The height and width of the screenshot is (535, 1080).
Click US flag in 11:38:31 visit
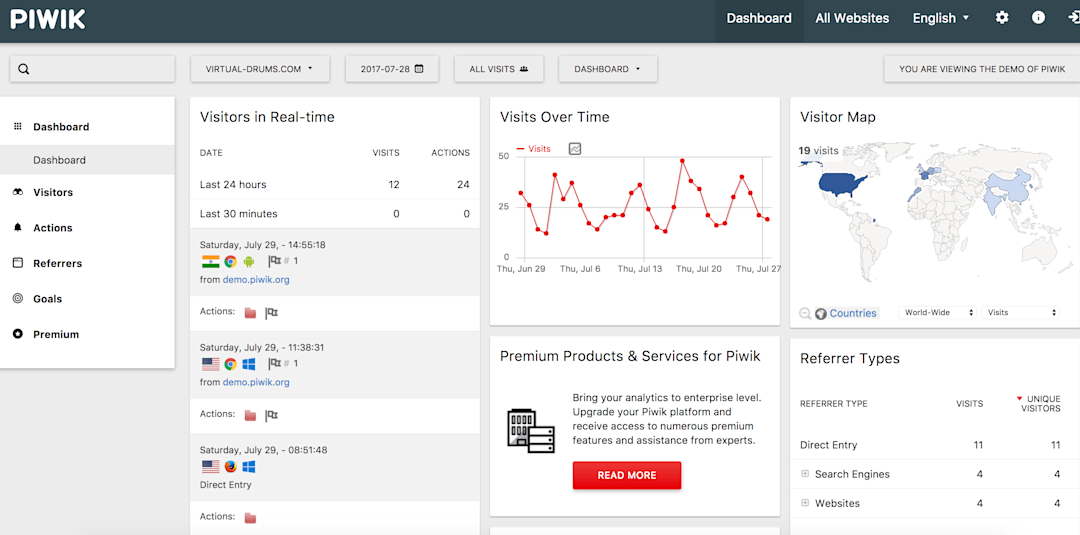coord(210,364)
